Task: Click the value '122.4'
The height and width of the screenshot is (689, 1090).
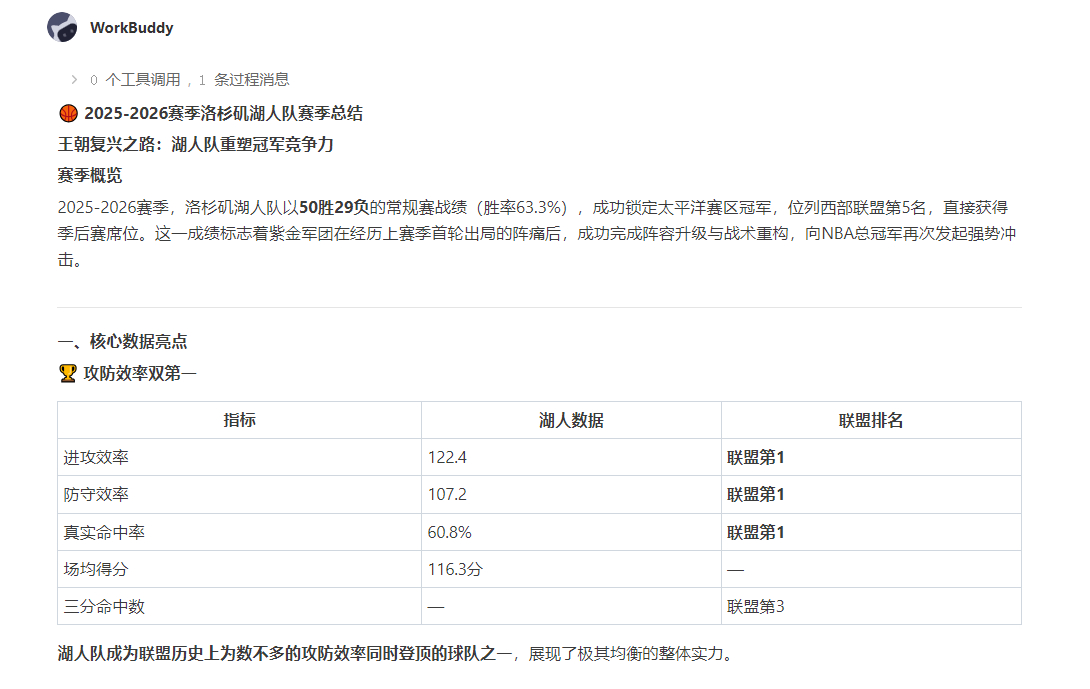Action: [447, 457]
